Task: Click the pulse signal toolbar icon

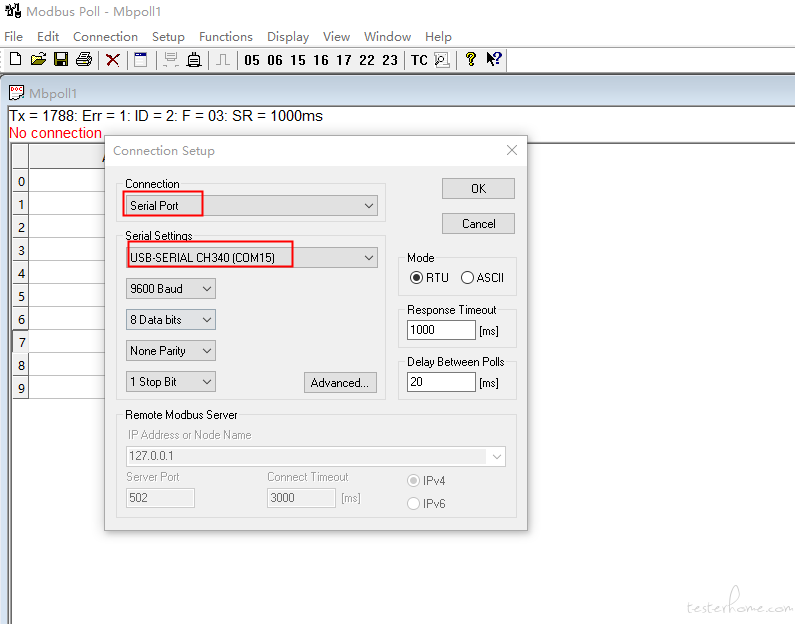Action: pyautogui.click(x=223, y=60)
